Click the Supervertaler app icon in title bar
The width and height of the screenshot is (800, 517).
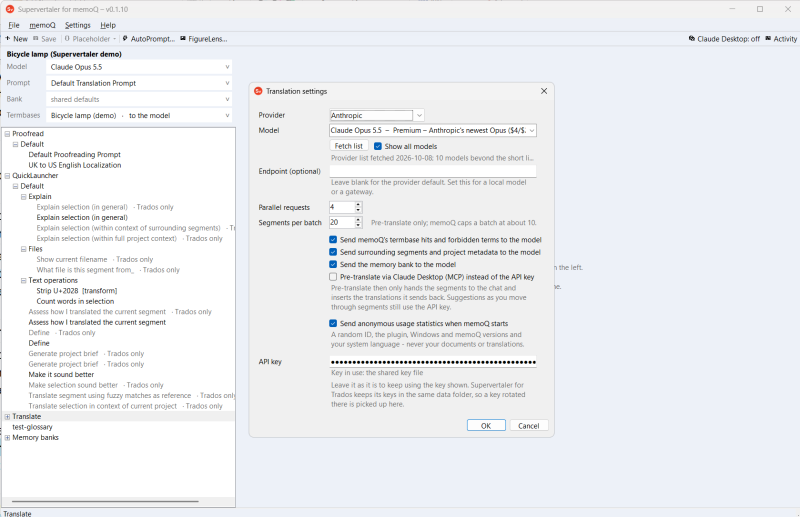[10, 9]
